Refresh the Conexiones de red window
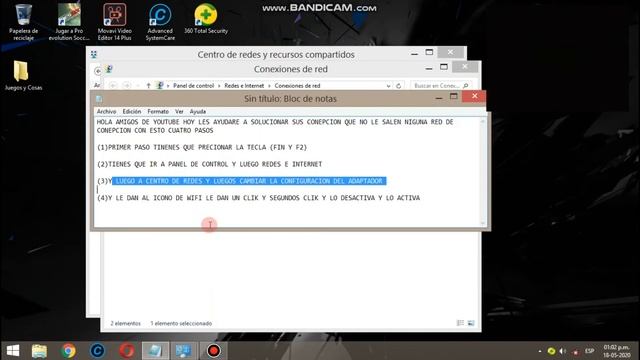640x360 pixels. point(398,86)
